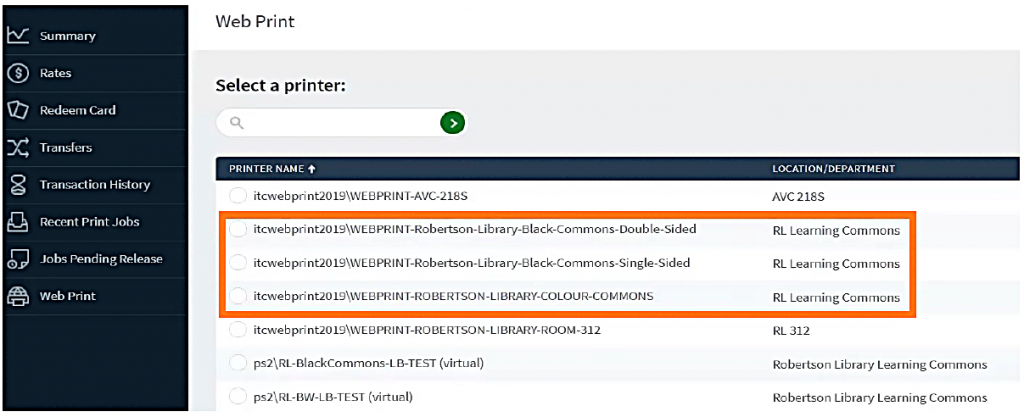Click the Web Print printer icon
Screen dimensions: 1024x417
coord(17,296)
